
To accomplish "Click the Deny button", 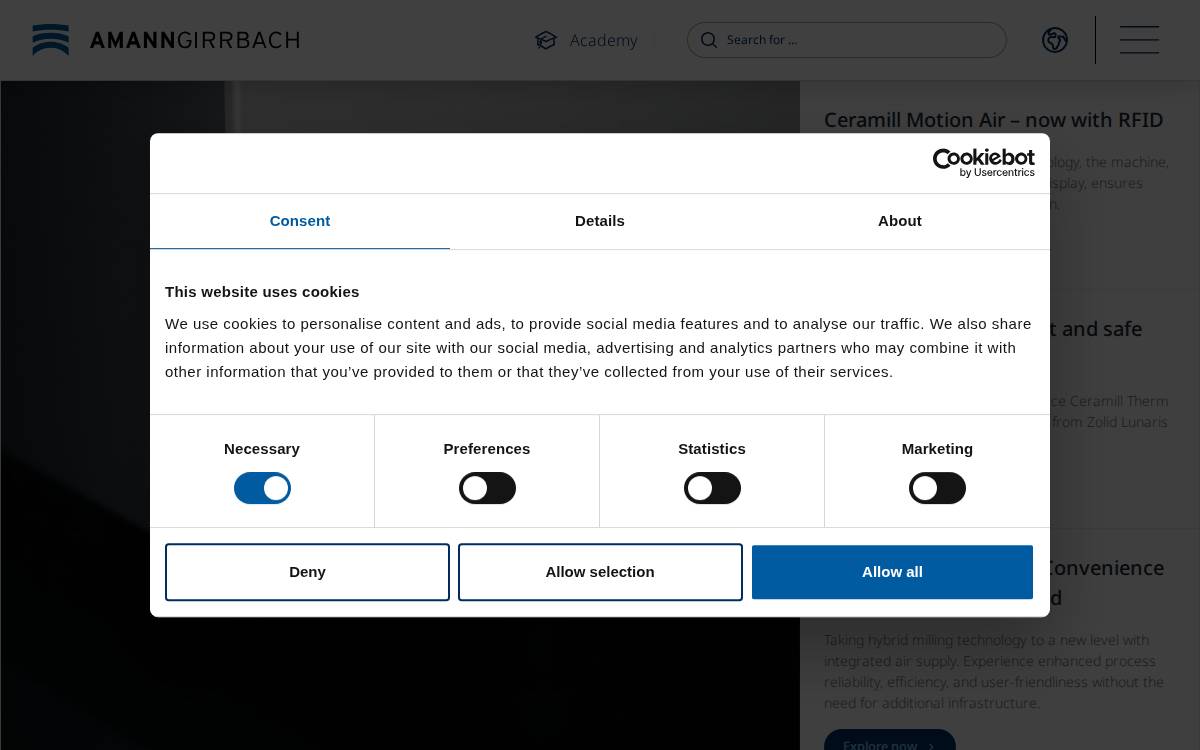I will click(x=307, y=572).
